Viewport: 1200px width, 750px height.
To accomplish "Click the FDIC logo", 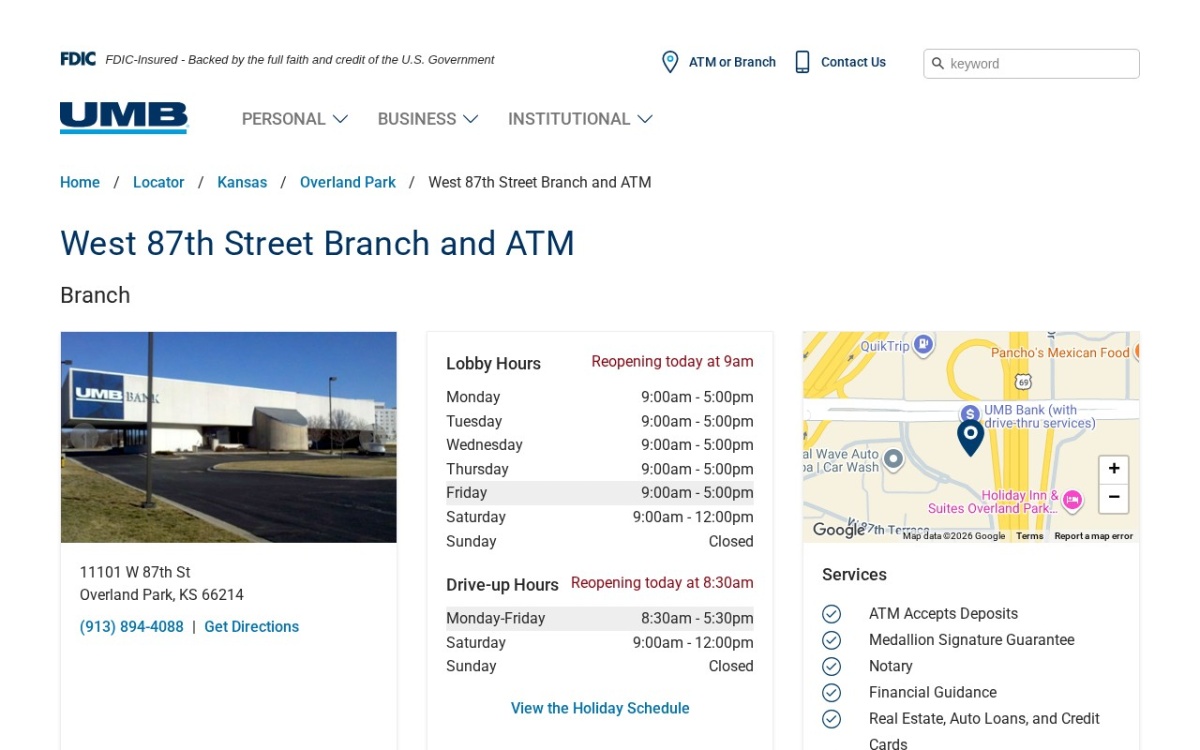I will (78, 59).
